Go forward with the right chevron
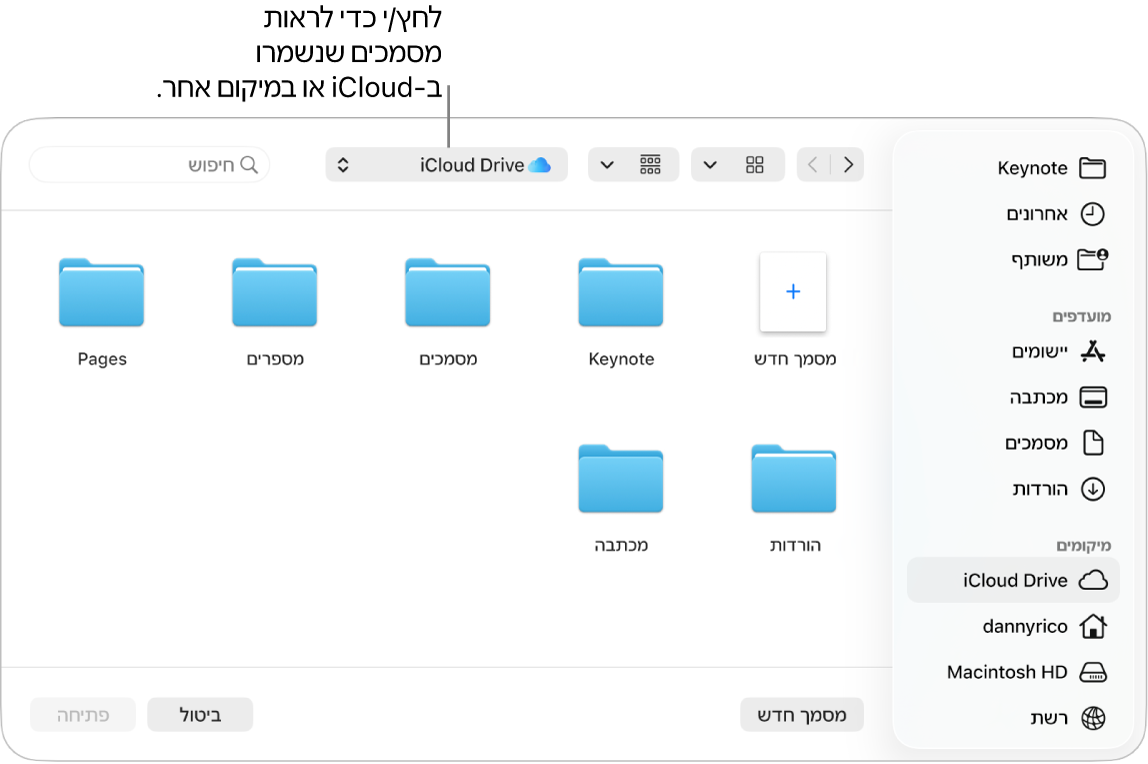 pos(848,165)
